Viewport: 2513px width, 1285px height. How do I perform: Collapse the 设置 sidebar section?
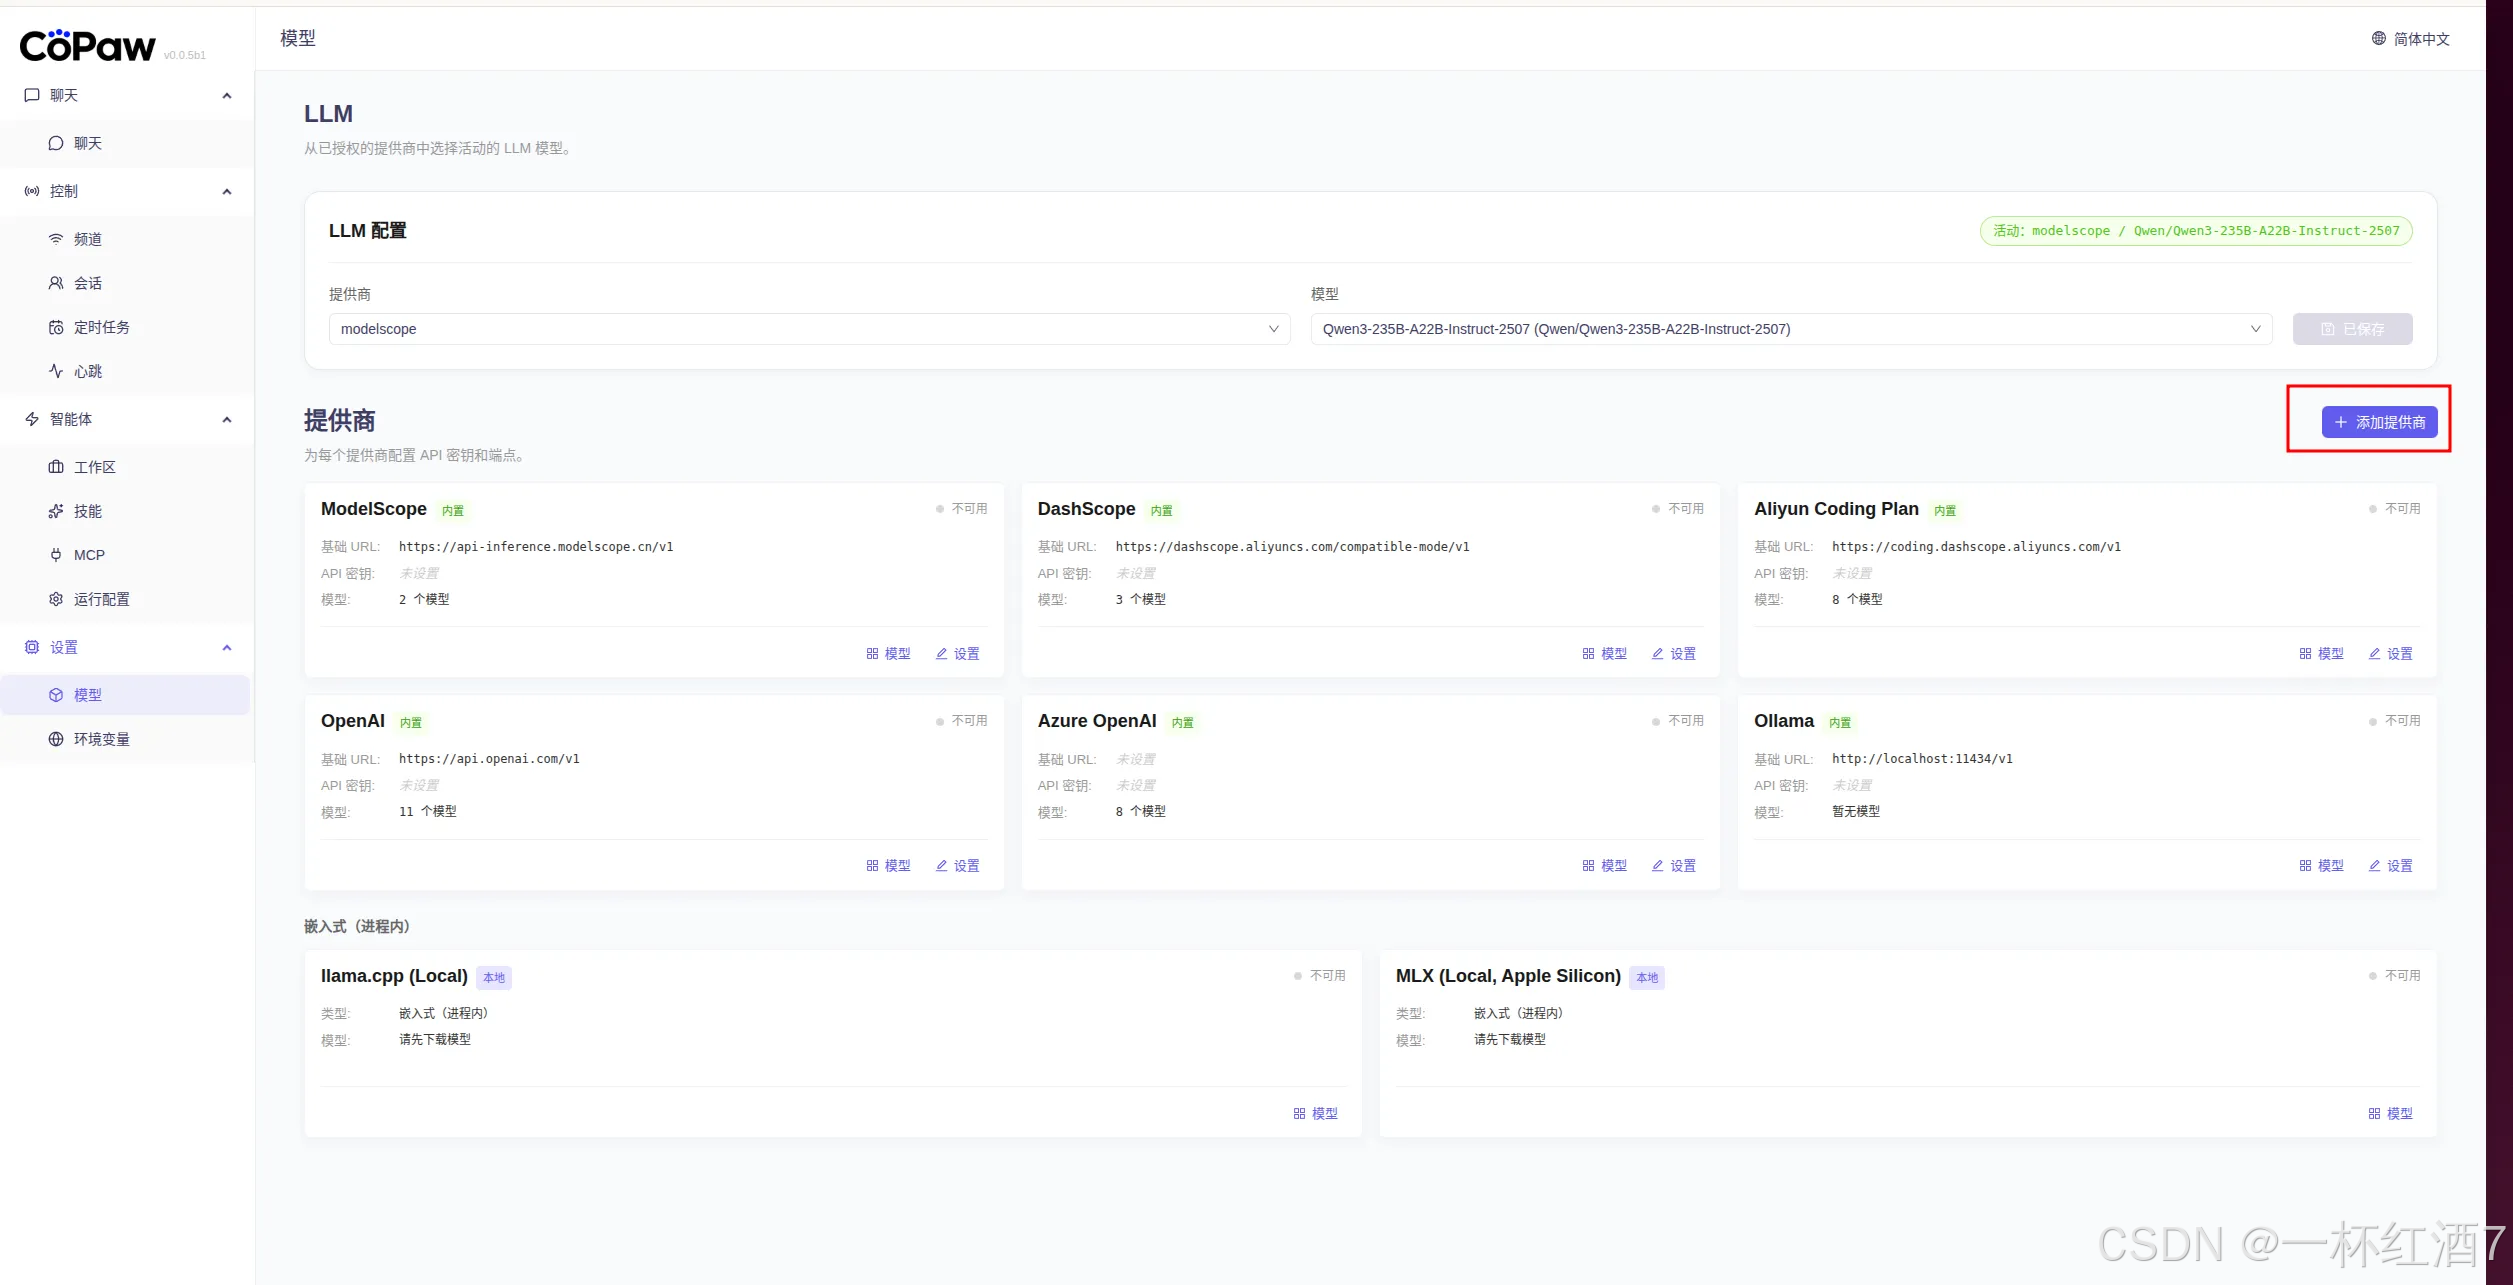click(227, 647)
